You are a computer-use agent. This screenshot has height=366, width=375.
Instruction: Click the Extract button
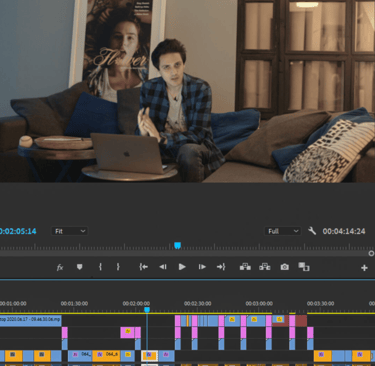(x=265, y=267)
